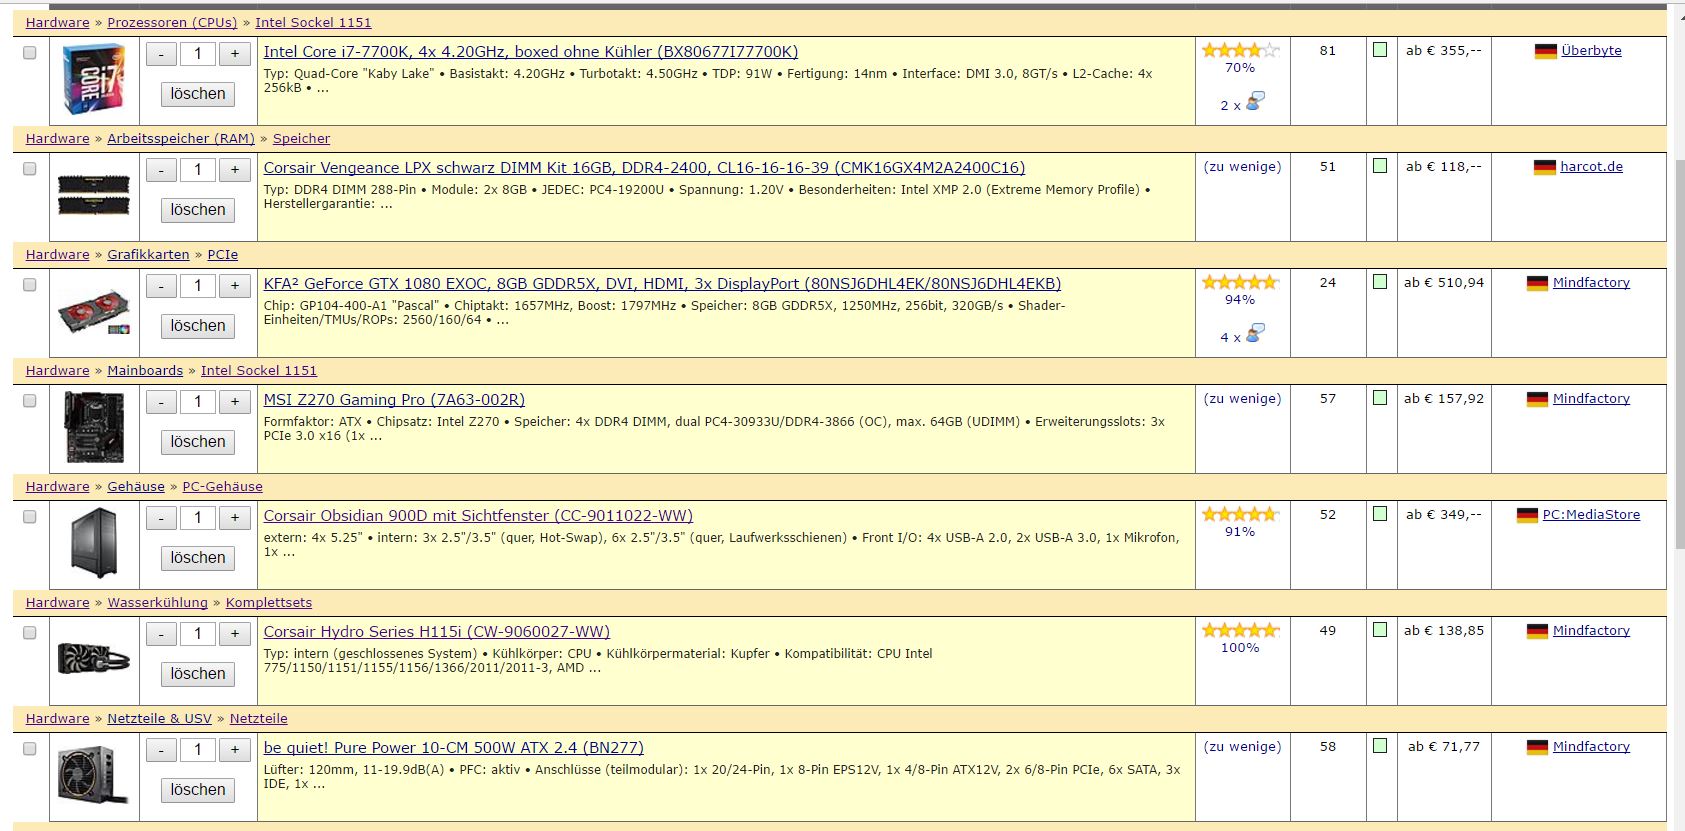Open be quiet! power supply thumbnail
Viewport: 1685px width, 831px height.
tap(94, 775)
